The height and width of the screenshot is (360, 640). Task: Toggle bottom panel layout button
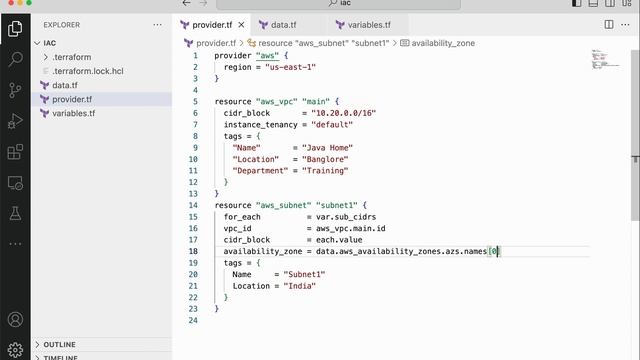[593, 3]
